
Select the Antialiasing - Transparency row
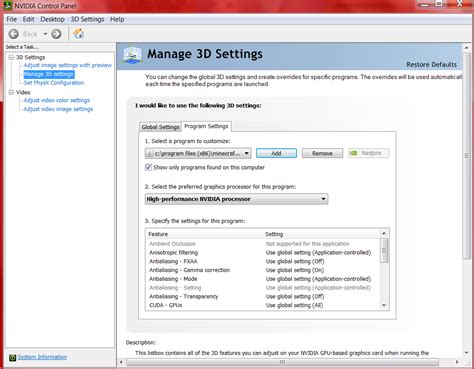coord(262,296)
